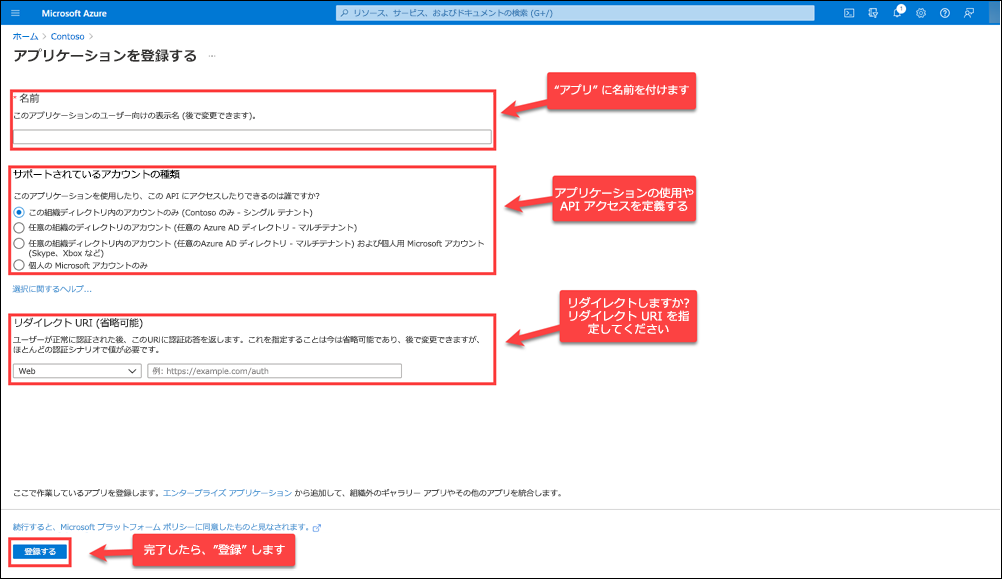Click the redirect URI input field
The height and width of the screenshot is (579, 1002).
(275, 371)
